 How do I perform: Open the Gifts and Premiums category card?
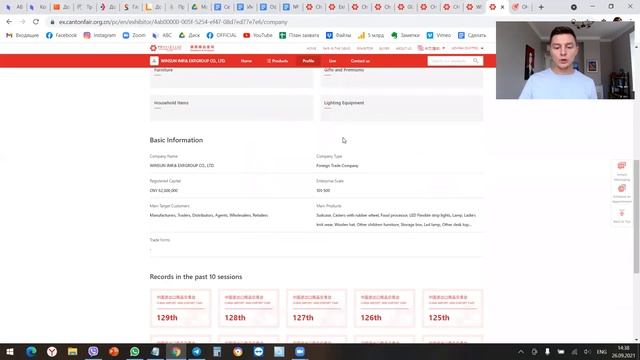coord(402,78)
